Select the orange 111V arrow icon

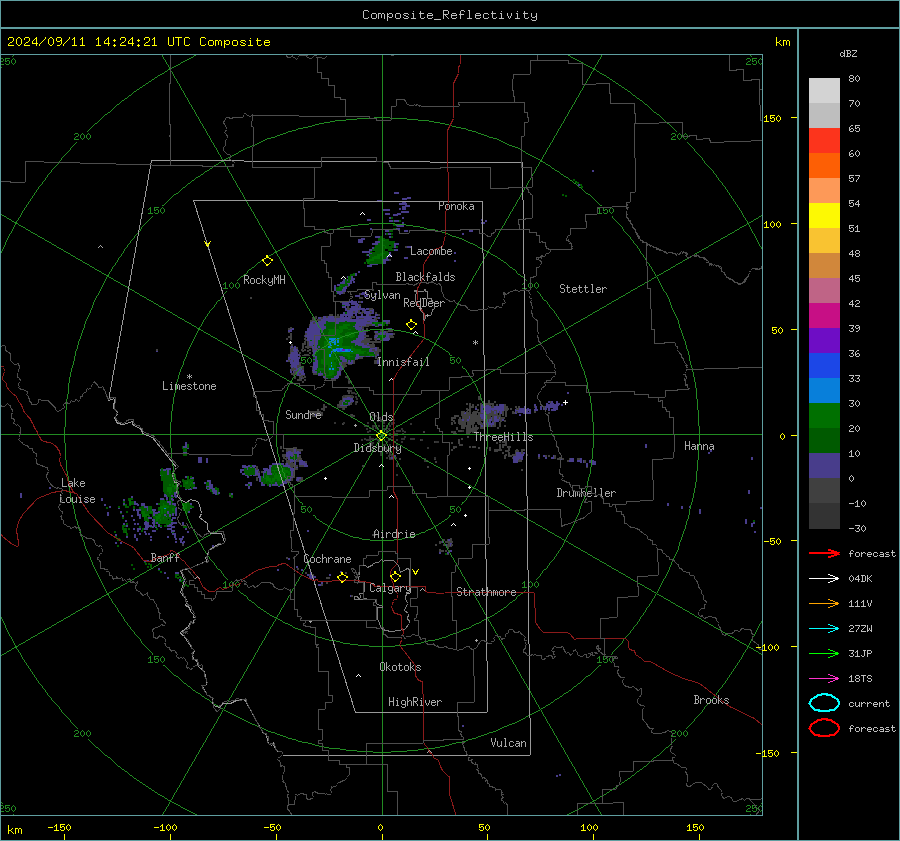[824, 603]
